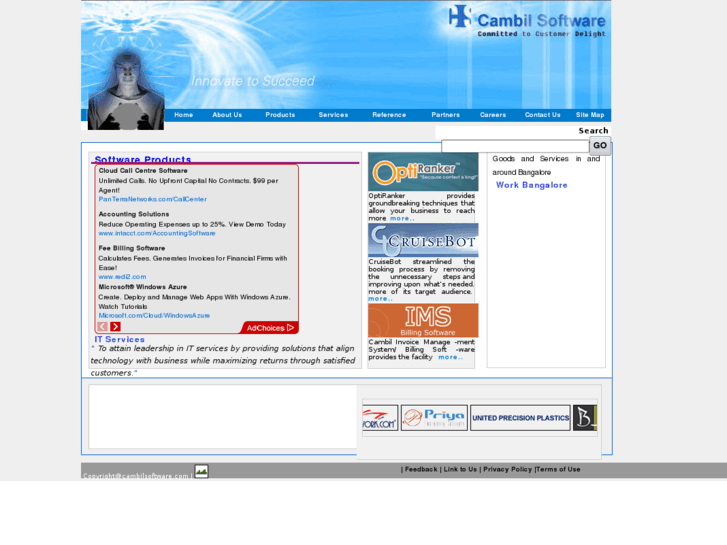727x545 pixels.
Task: Visit Microsoft.com/Cloud/WindowsAzure link
Action: (x=154, y=315)
